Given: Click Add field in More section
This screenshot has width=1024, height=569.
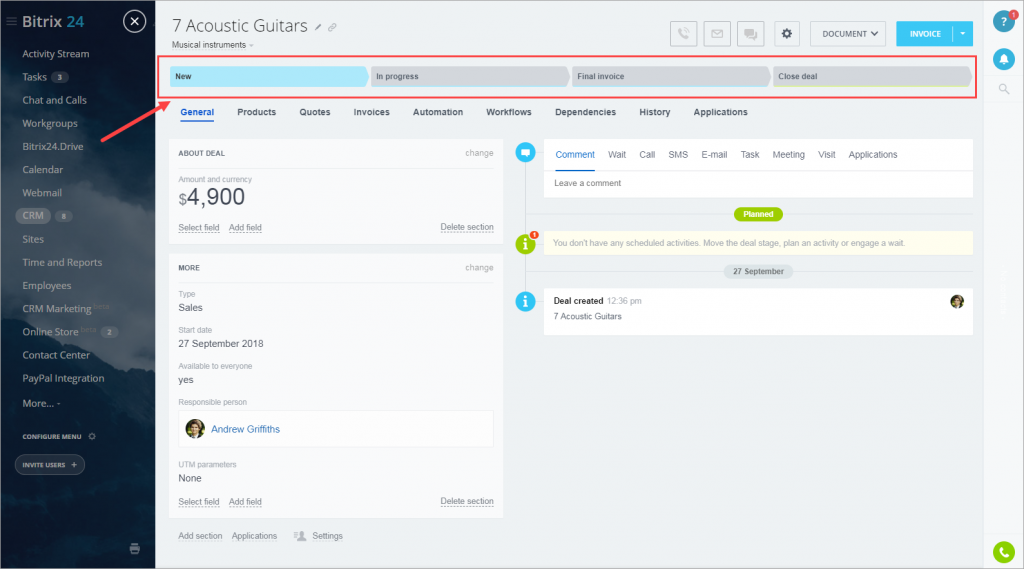Looking at the screenshot, I should coord(245,502).
